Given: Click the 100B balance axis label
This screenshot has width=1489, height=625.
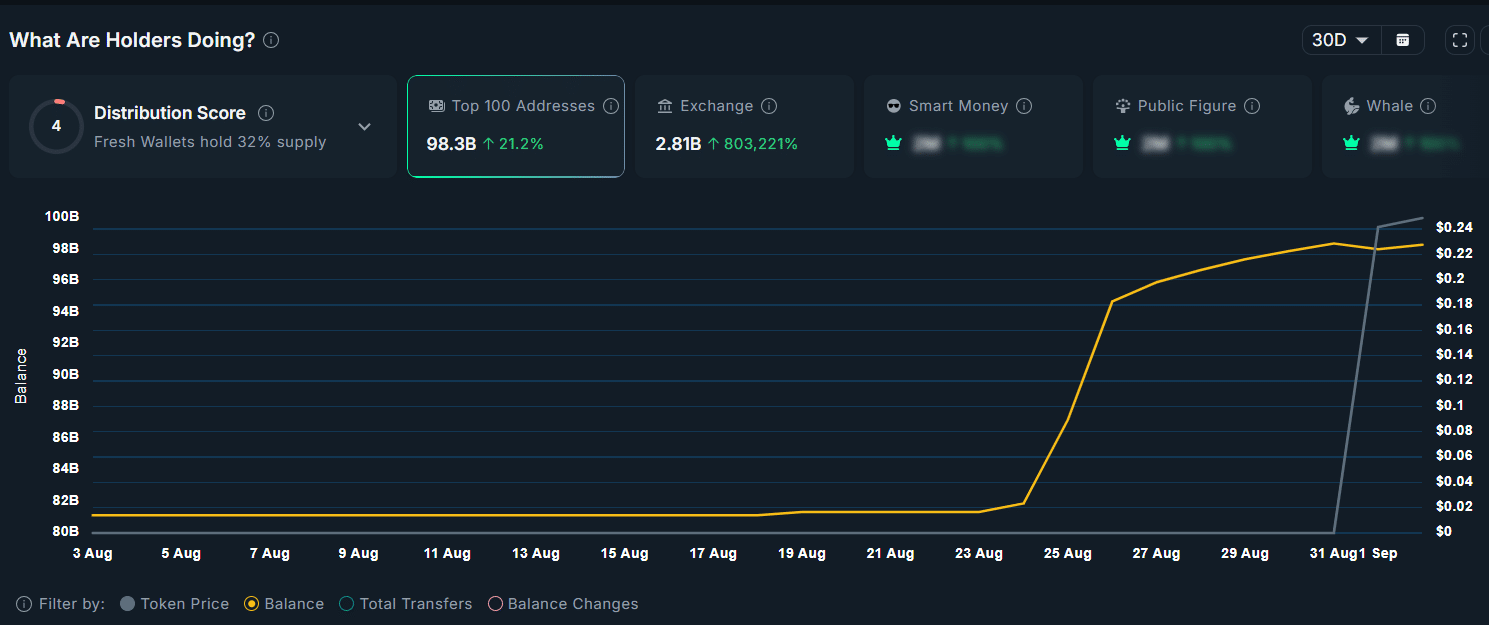Looking at the screenshot, I should click(62, 216).
